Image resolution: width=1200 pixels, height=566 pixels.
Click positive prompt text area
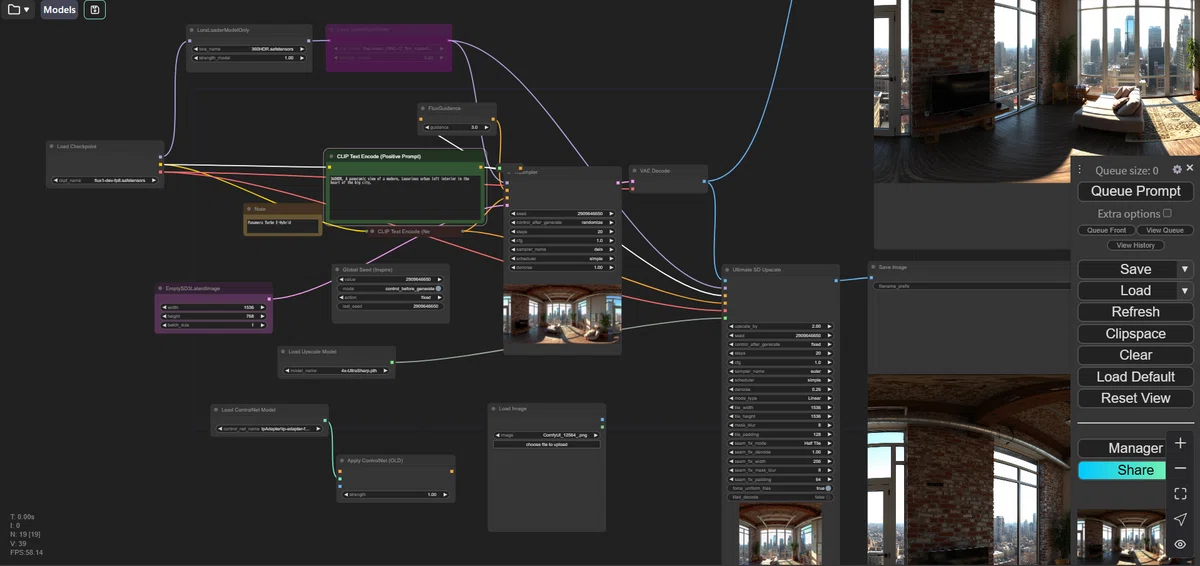click(404, 198)
